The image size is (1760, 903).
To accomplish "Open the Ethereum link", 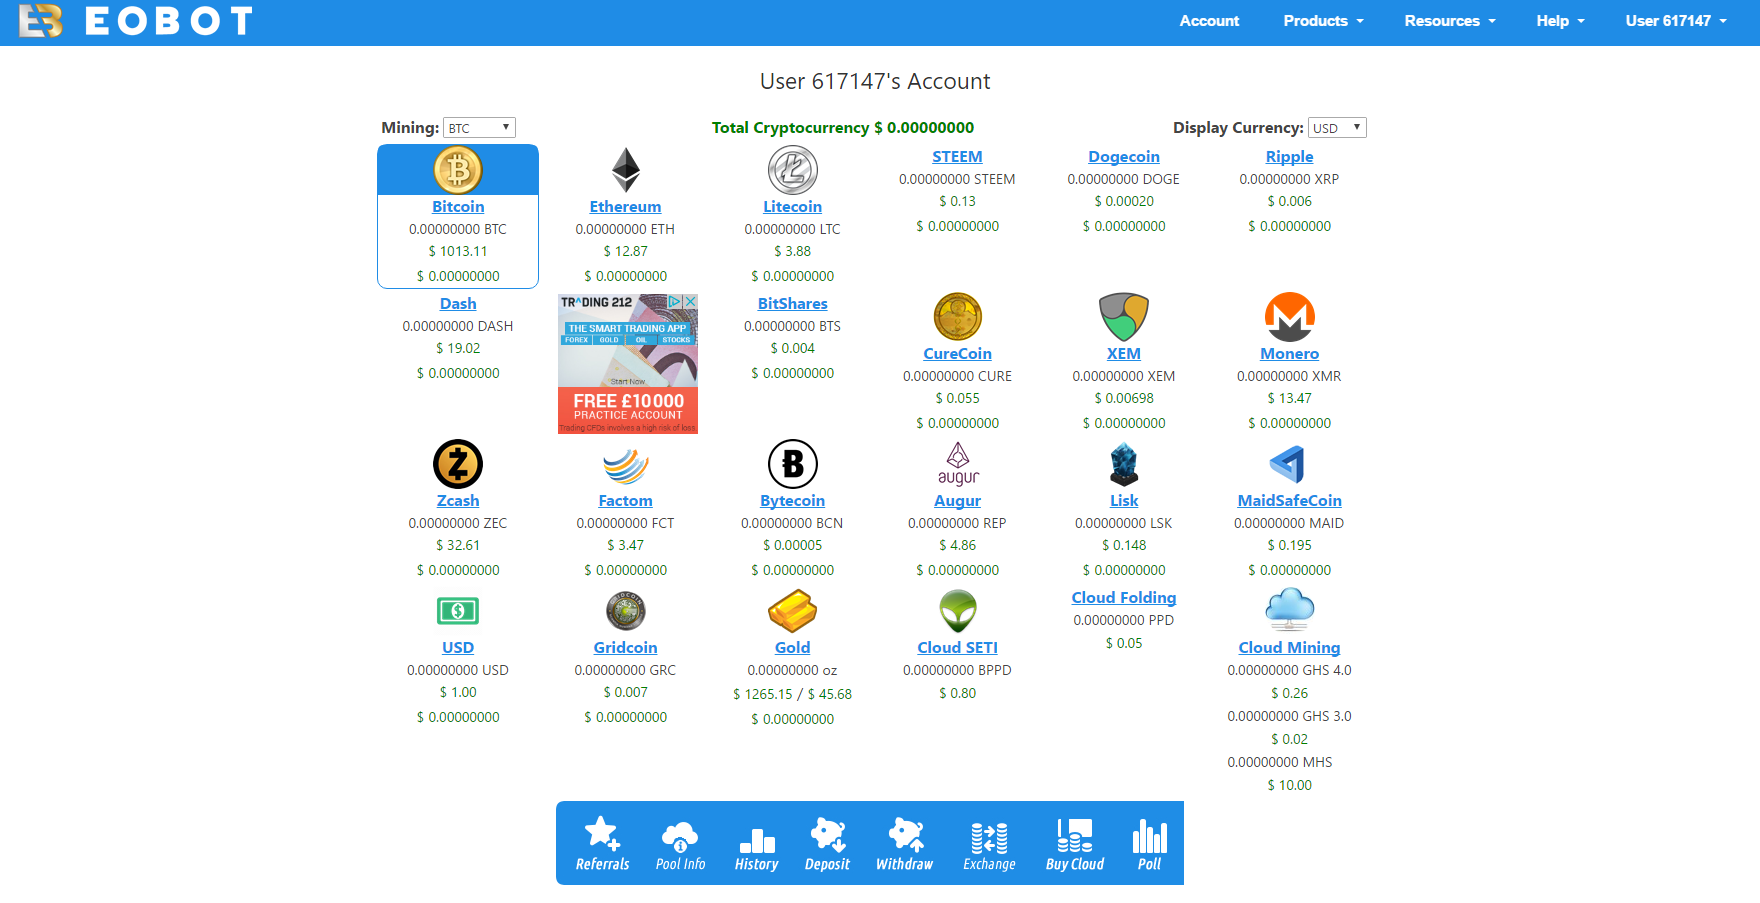I will pyautogui.click(x=626, y=207).
